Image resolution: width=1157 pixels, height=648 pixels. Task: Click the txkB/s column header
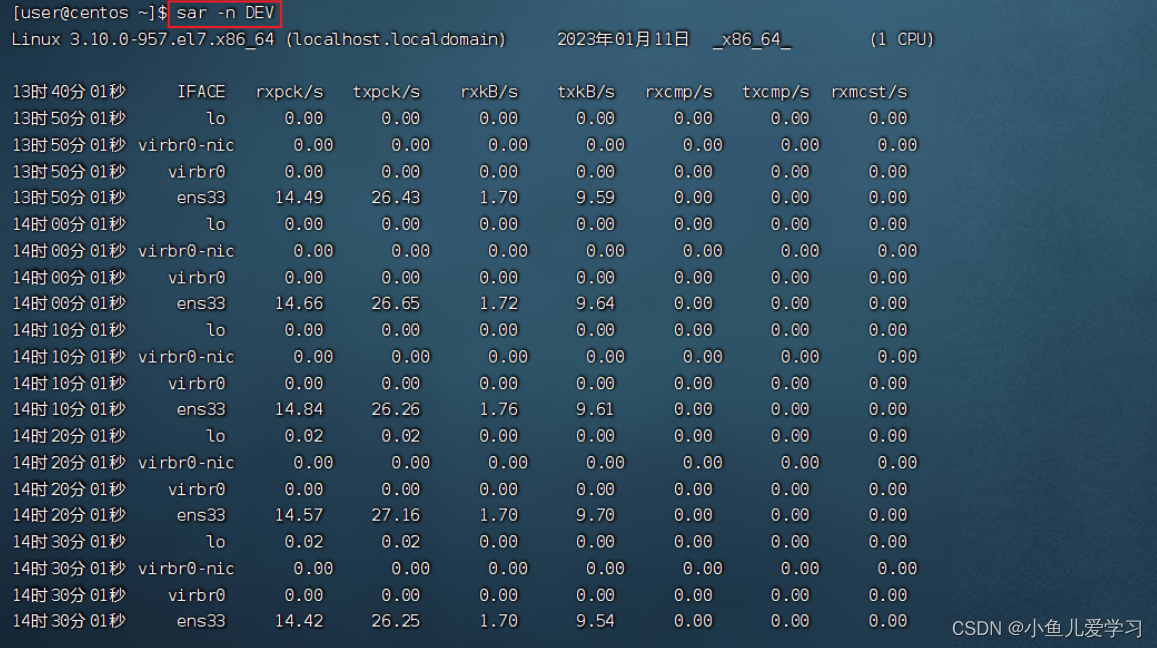point(586,92)
